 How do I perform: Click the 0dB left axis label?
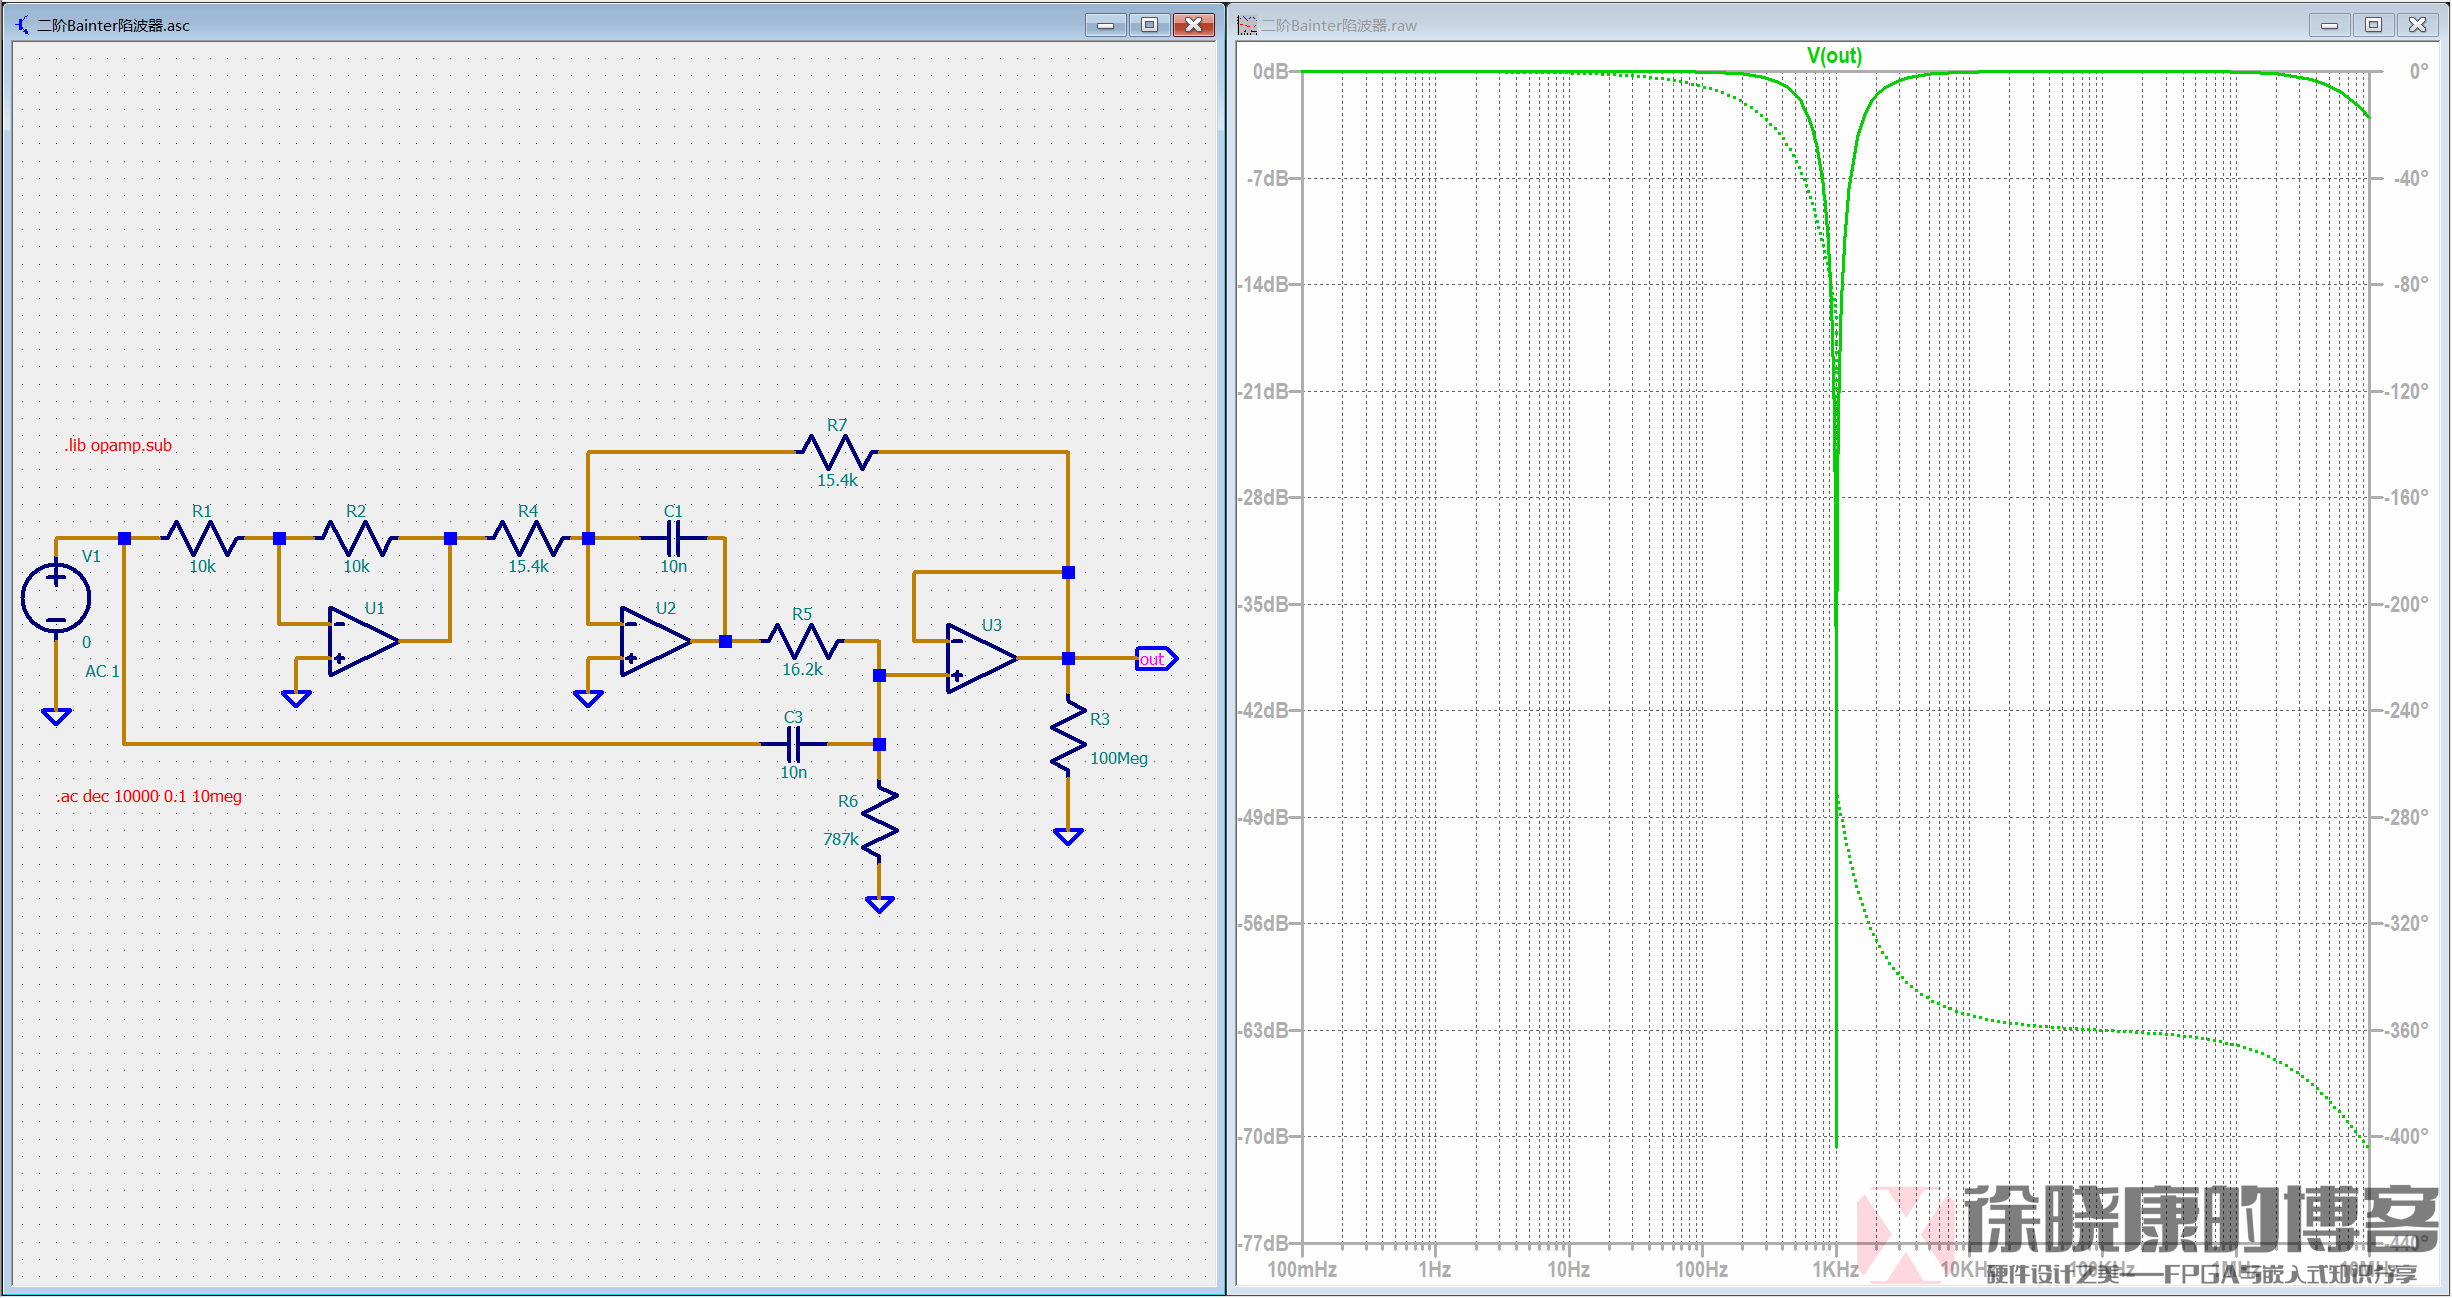1270,72
